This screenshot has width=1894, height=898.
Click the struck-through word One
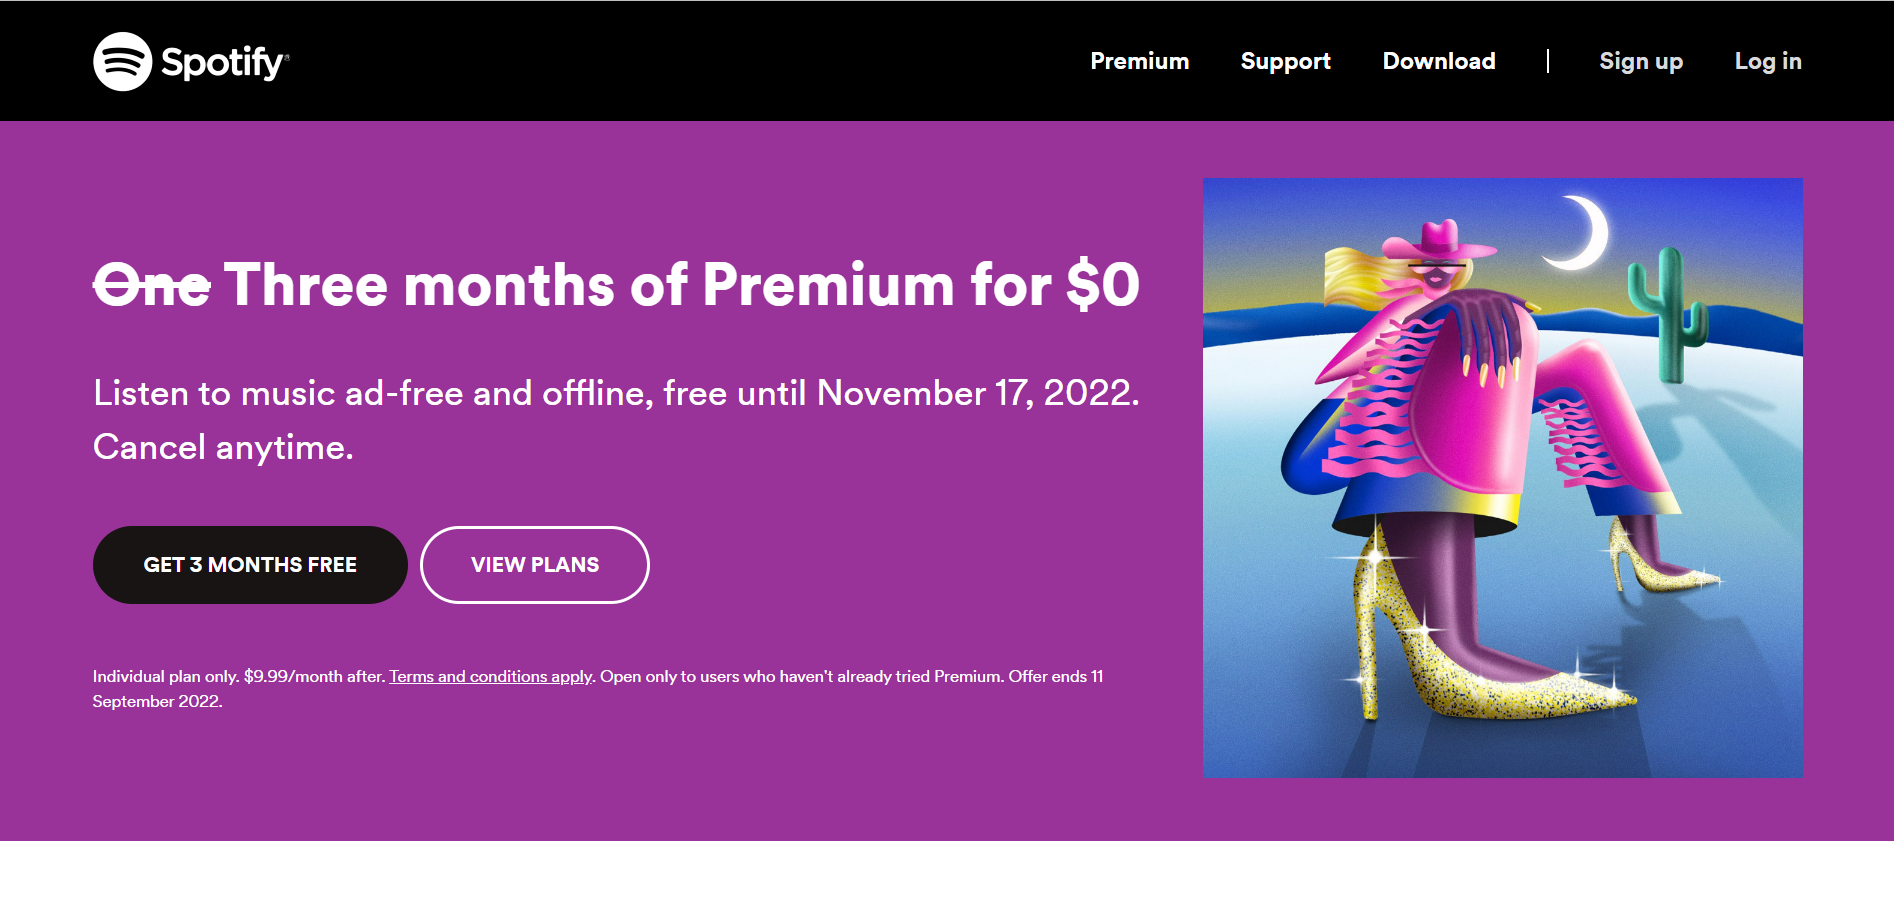coord(152,285)
